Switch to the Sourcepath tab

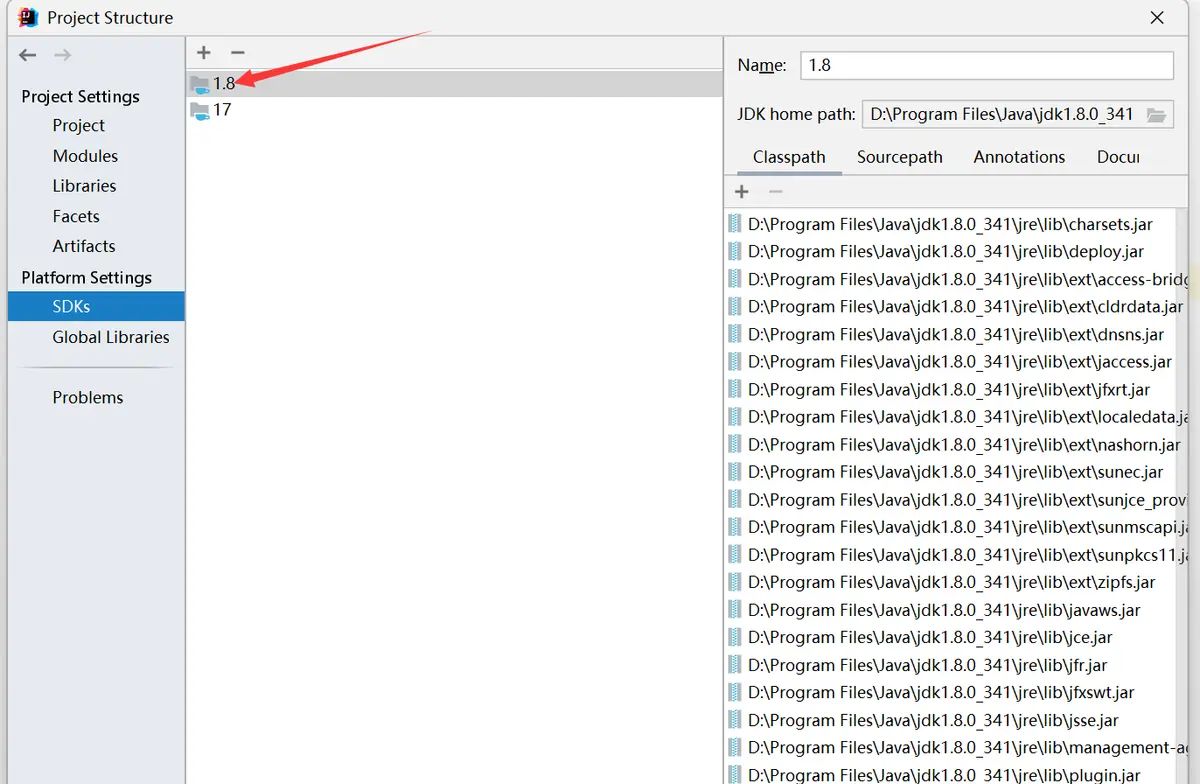[900, 157]
